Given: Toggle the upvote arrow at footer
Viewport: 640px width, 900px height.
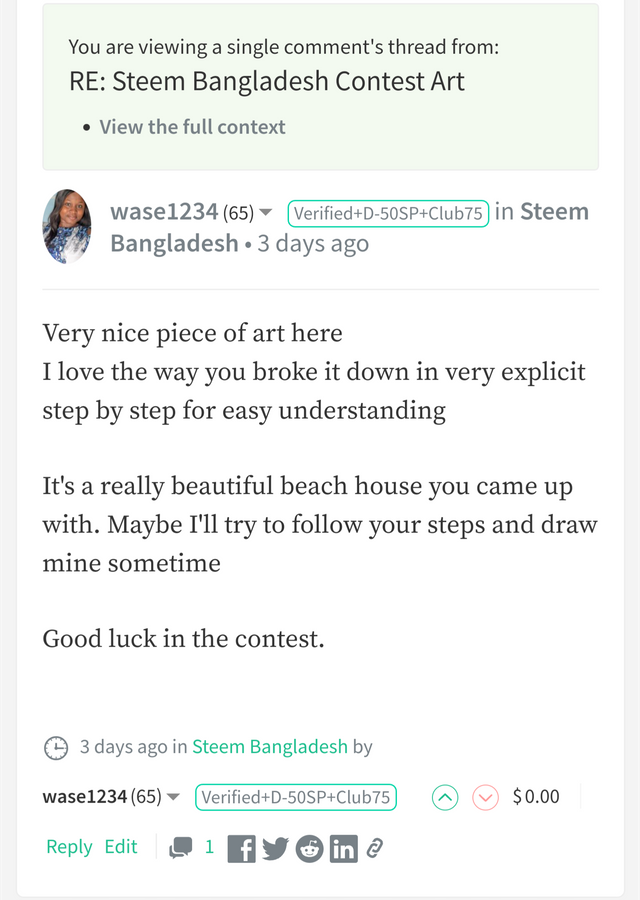Looking at the screenshot, I should point(444,797).
